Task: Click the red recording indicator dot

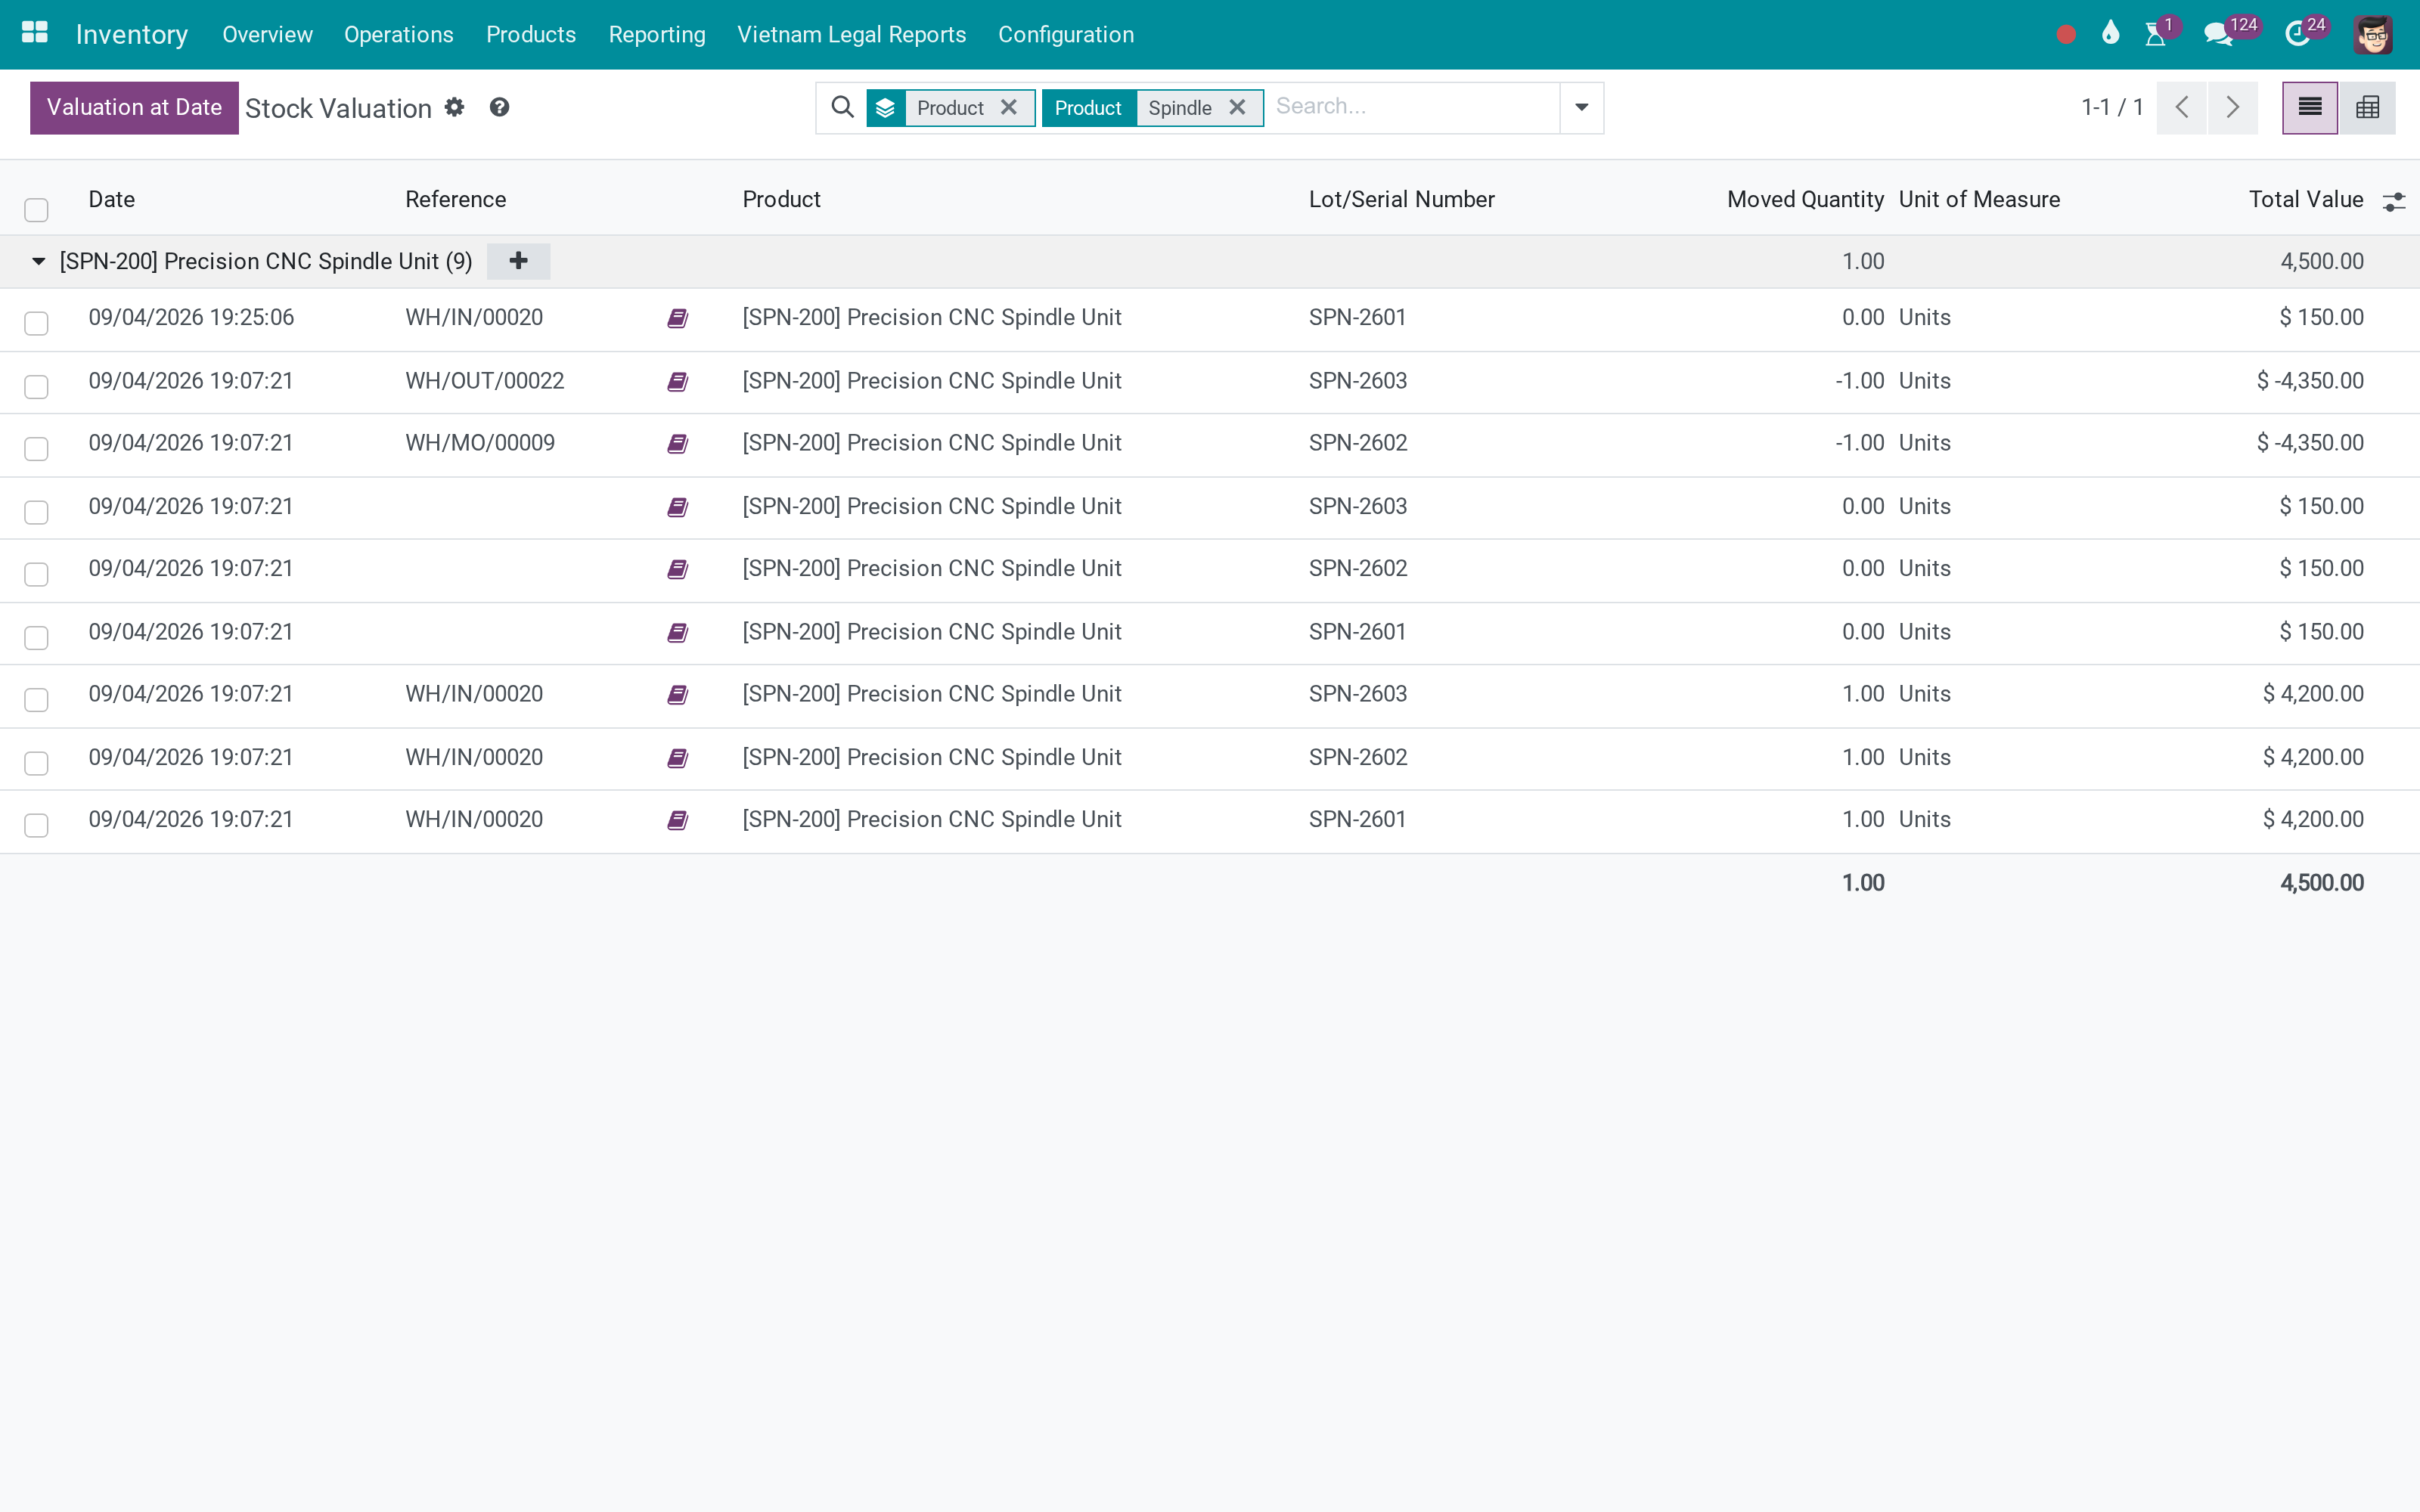Action: point(2066,35)
